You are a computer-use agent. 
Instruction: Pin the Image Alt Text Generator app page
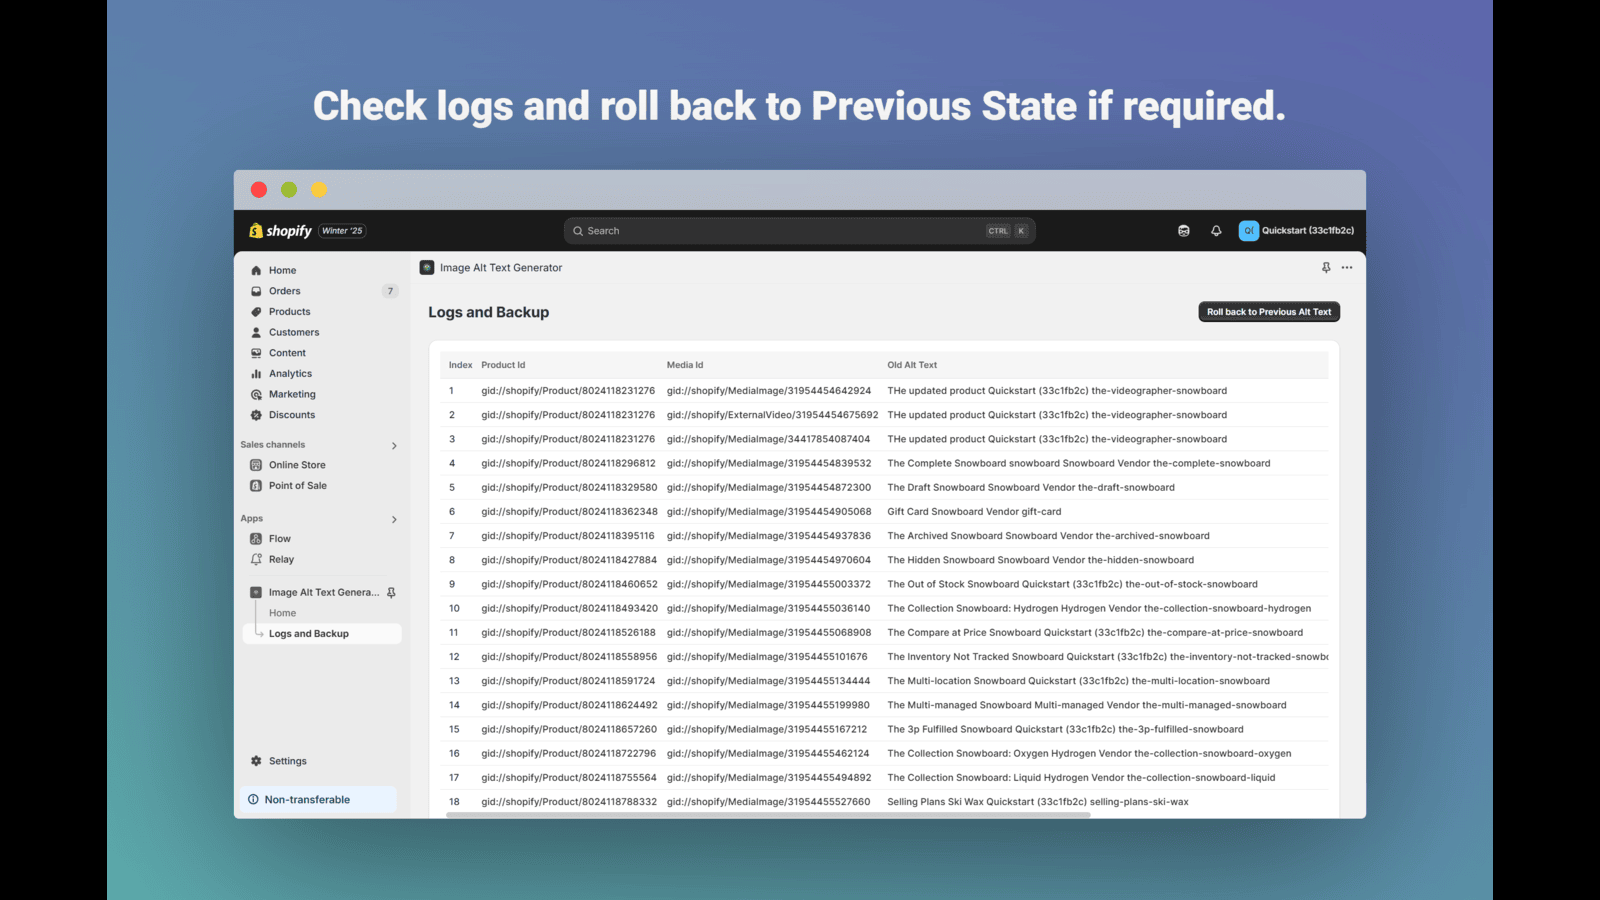1326,268
